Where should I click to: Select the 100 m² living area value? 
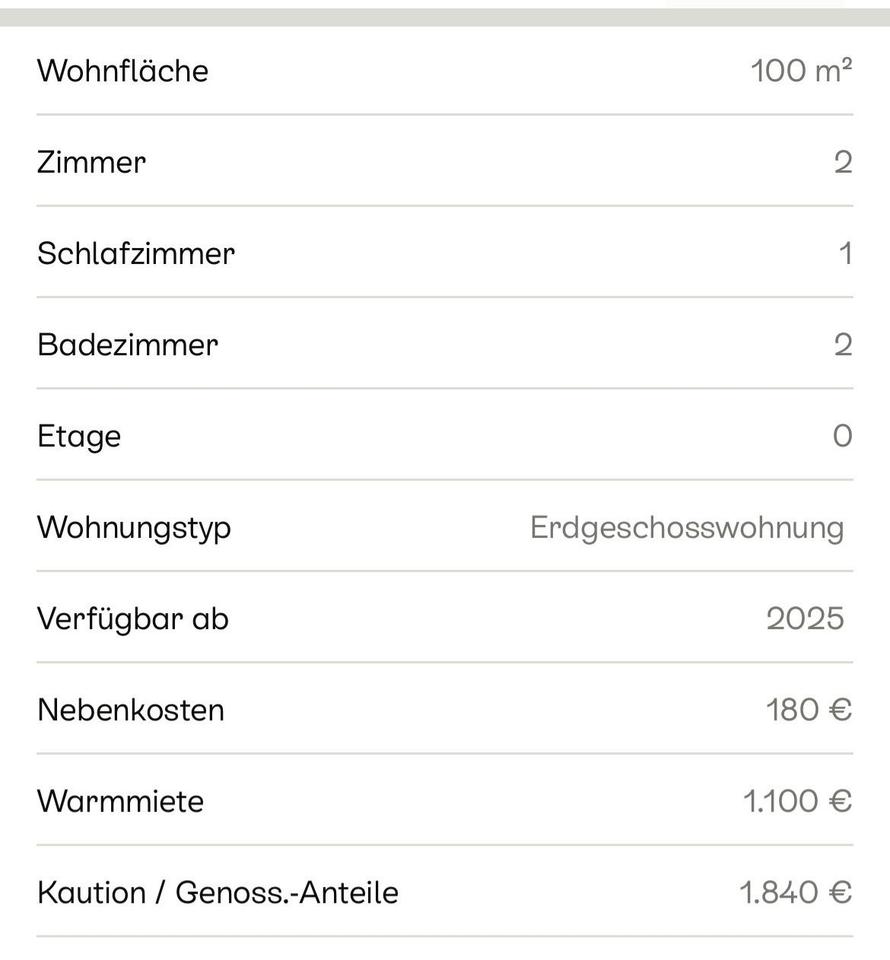(x=801, y=71)
